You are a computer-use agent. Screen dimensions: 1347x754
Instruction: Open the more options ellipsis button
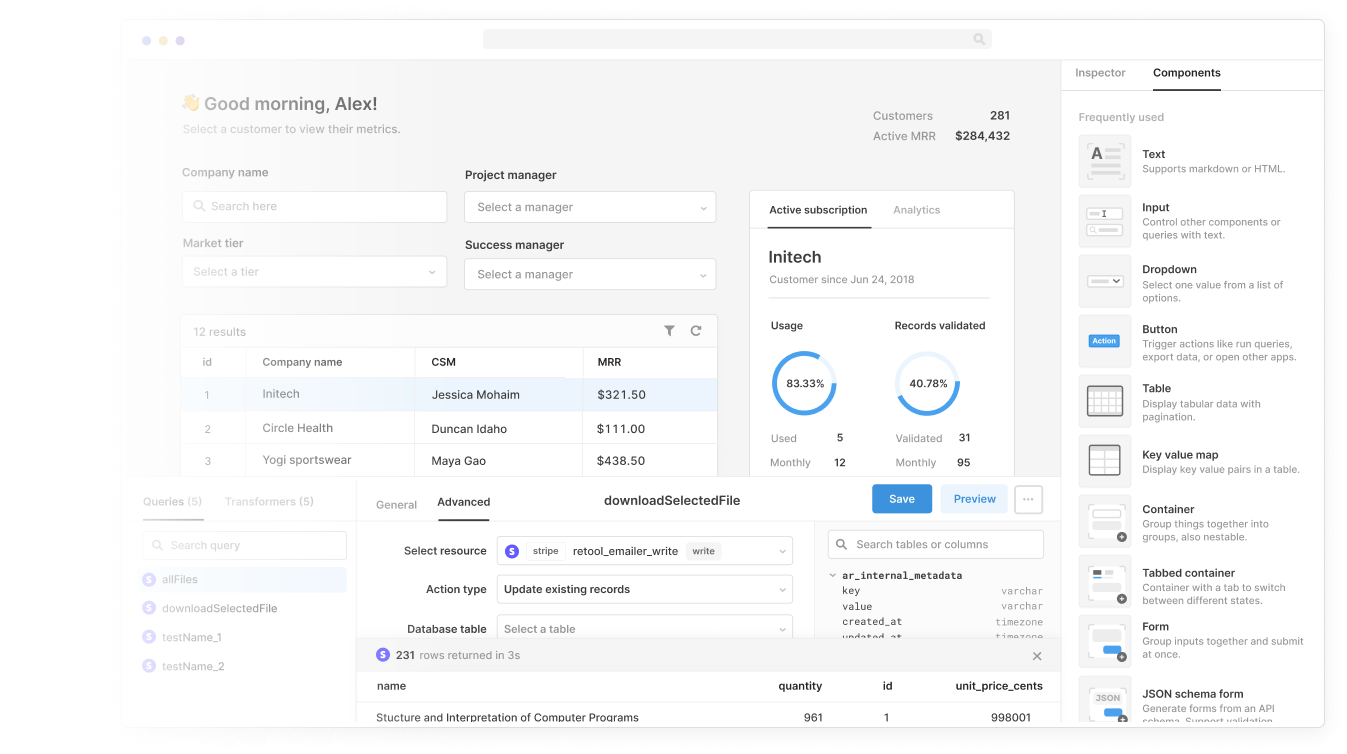tap(1028, 499)
